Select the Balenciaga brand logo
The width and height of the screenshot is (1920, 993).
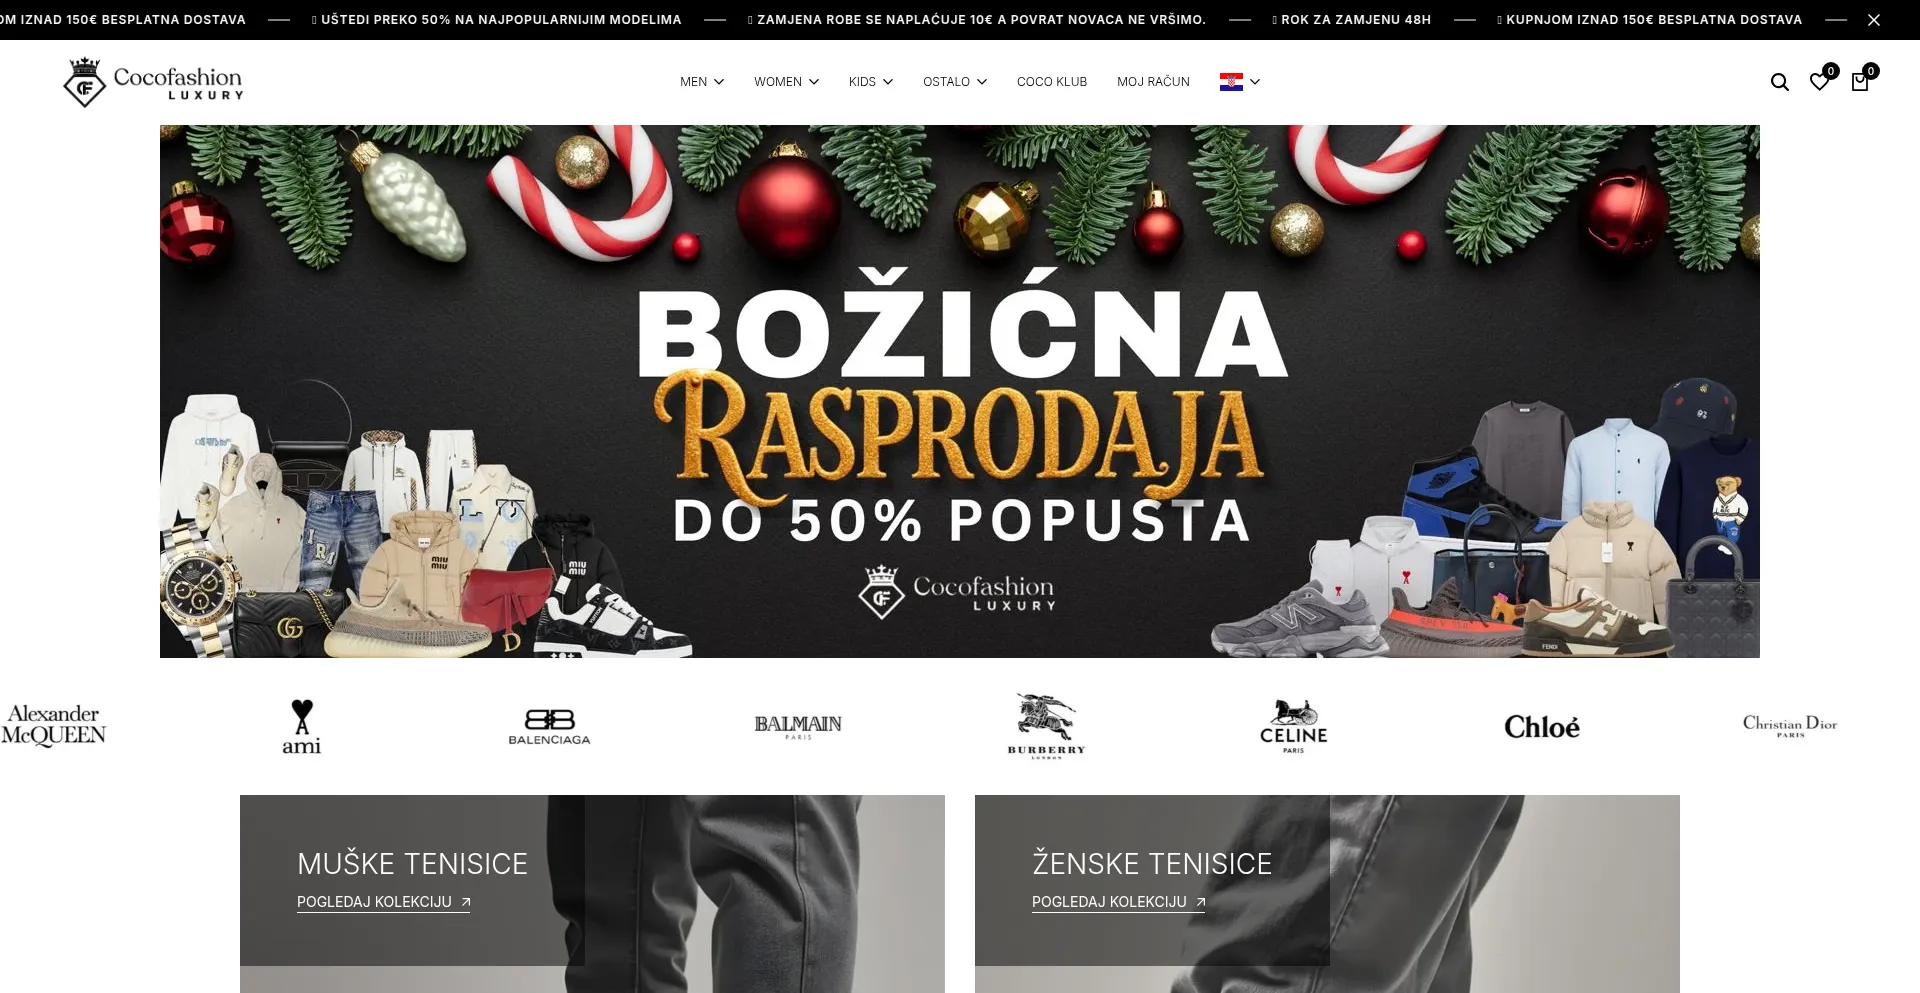[x=549, y=727]
